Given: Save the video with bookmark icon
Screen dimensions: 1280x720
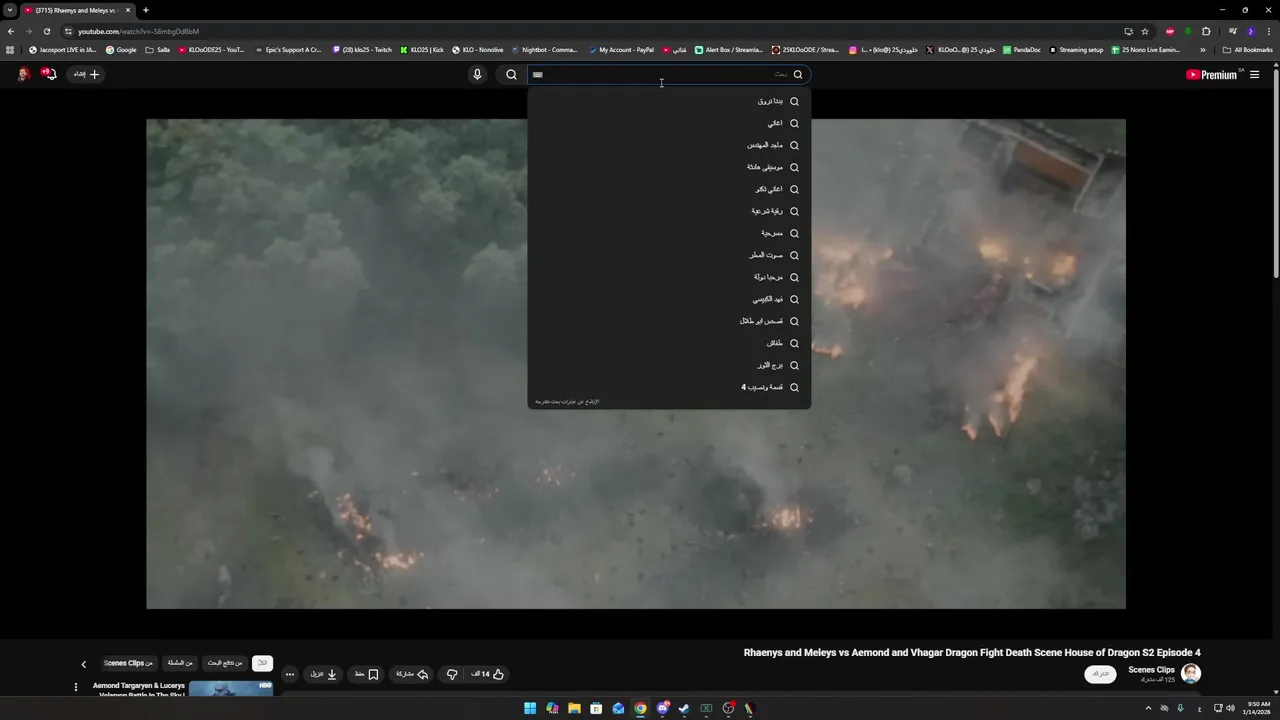Looking at the screenshot, I should tap(366, 674).
